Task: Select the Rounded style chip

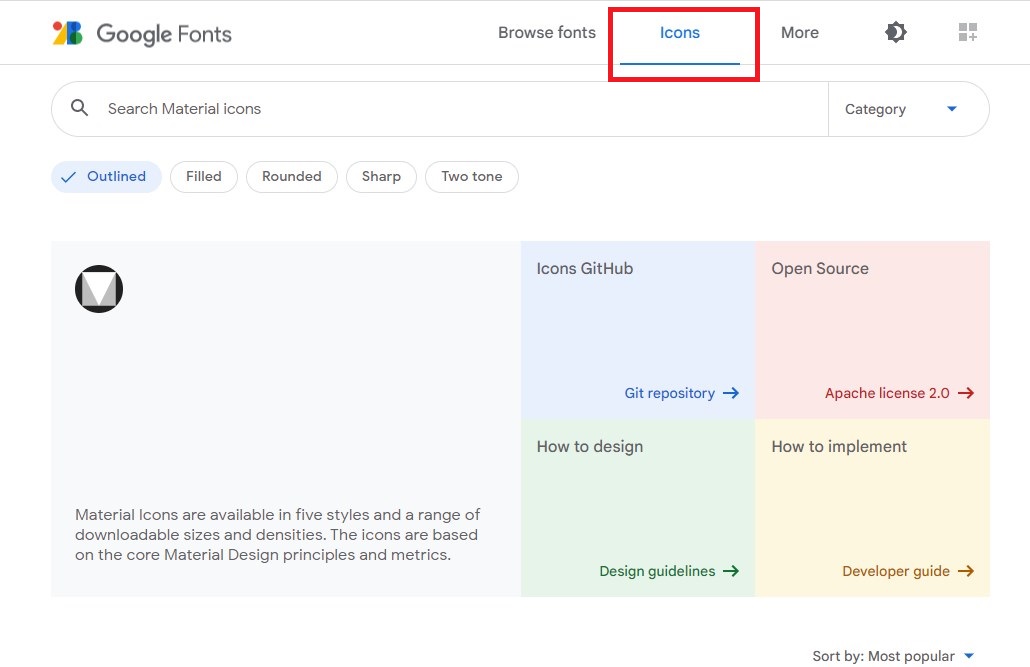Action: pos(291,176)
